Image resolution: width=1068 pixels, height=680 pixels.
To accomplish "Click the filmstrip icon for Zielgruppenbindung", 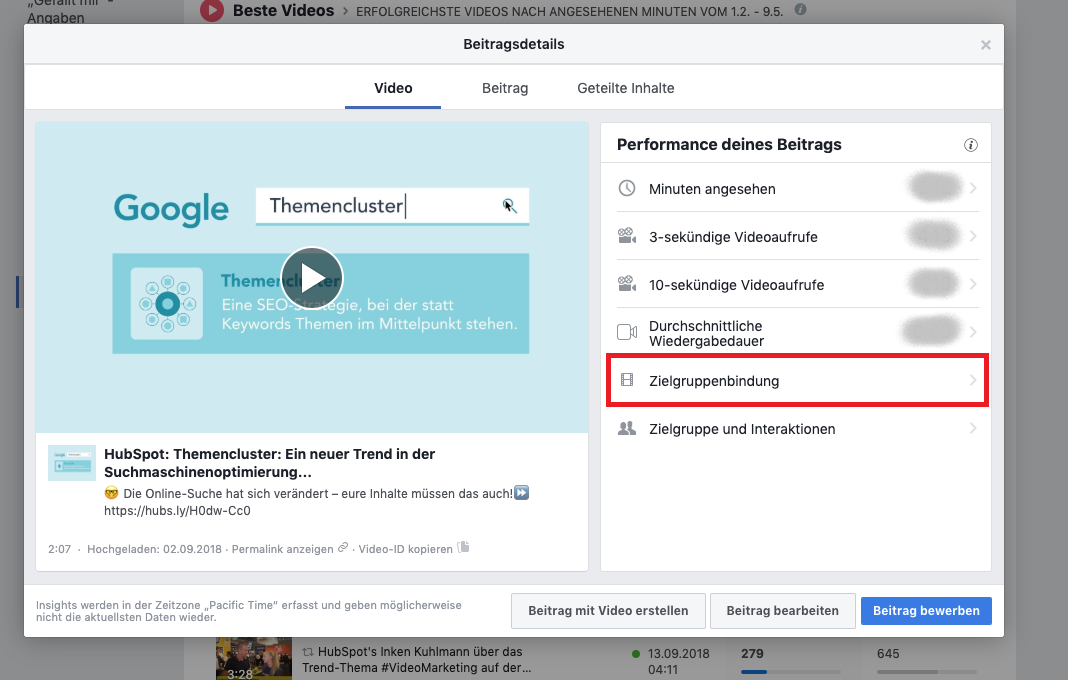I will click(x=627, y=380).
